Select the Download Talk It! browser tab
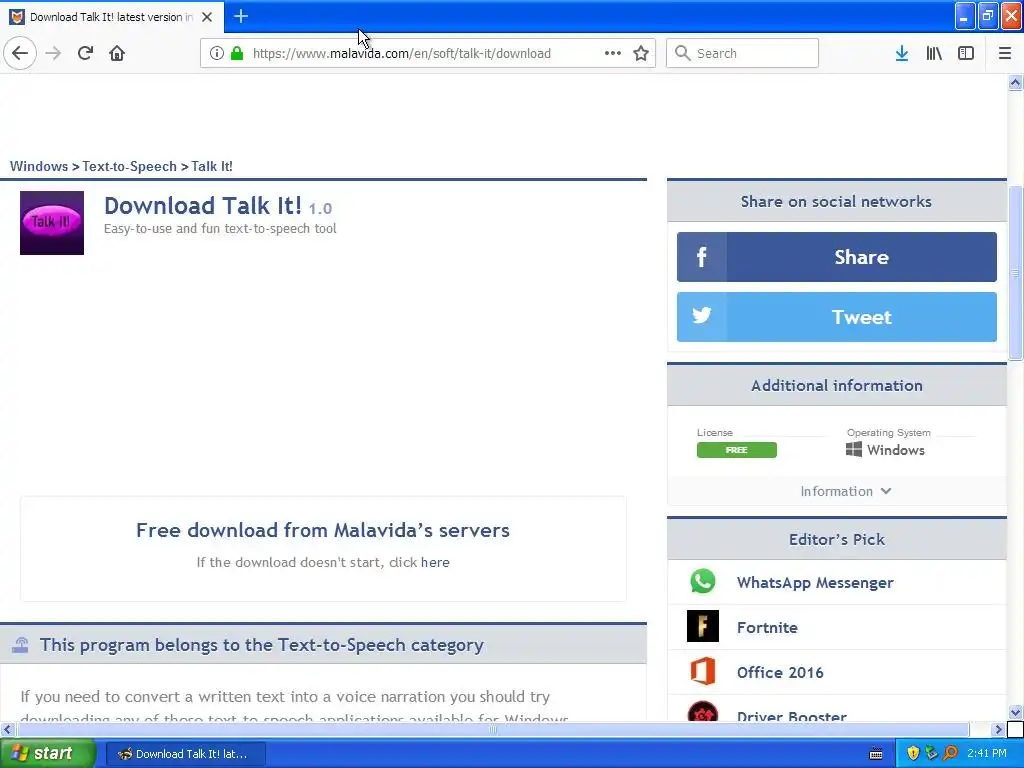1024x768 pixels. point(112,17)
